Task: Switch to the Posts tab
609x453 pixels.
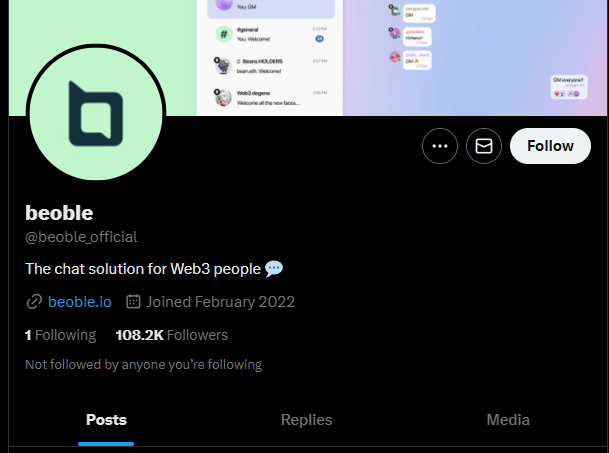Action: pyautogui.click(x=106, y=420)
